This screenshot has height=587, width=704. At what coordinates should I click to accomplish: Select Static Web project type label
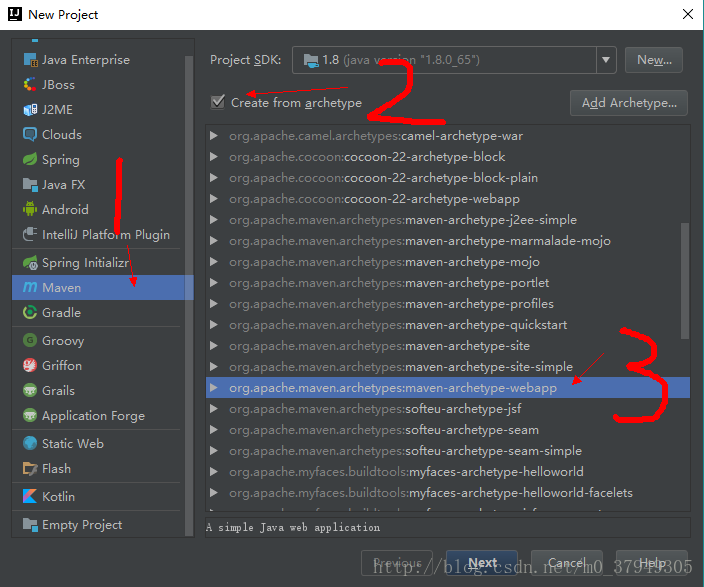[x=73, y=443]
